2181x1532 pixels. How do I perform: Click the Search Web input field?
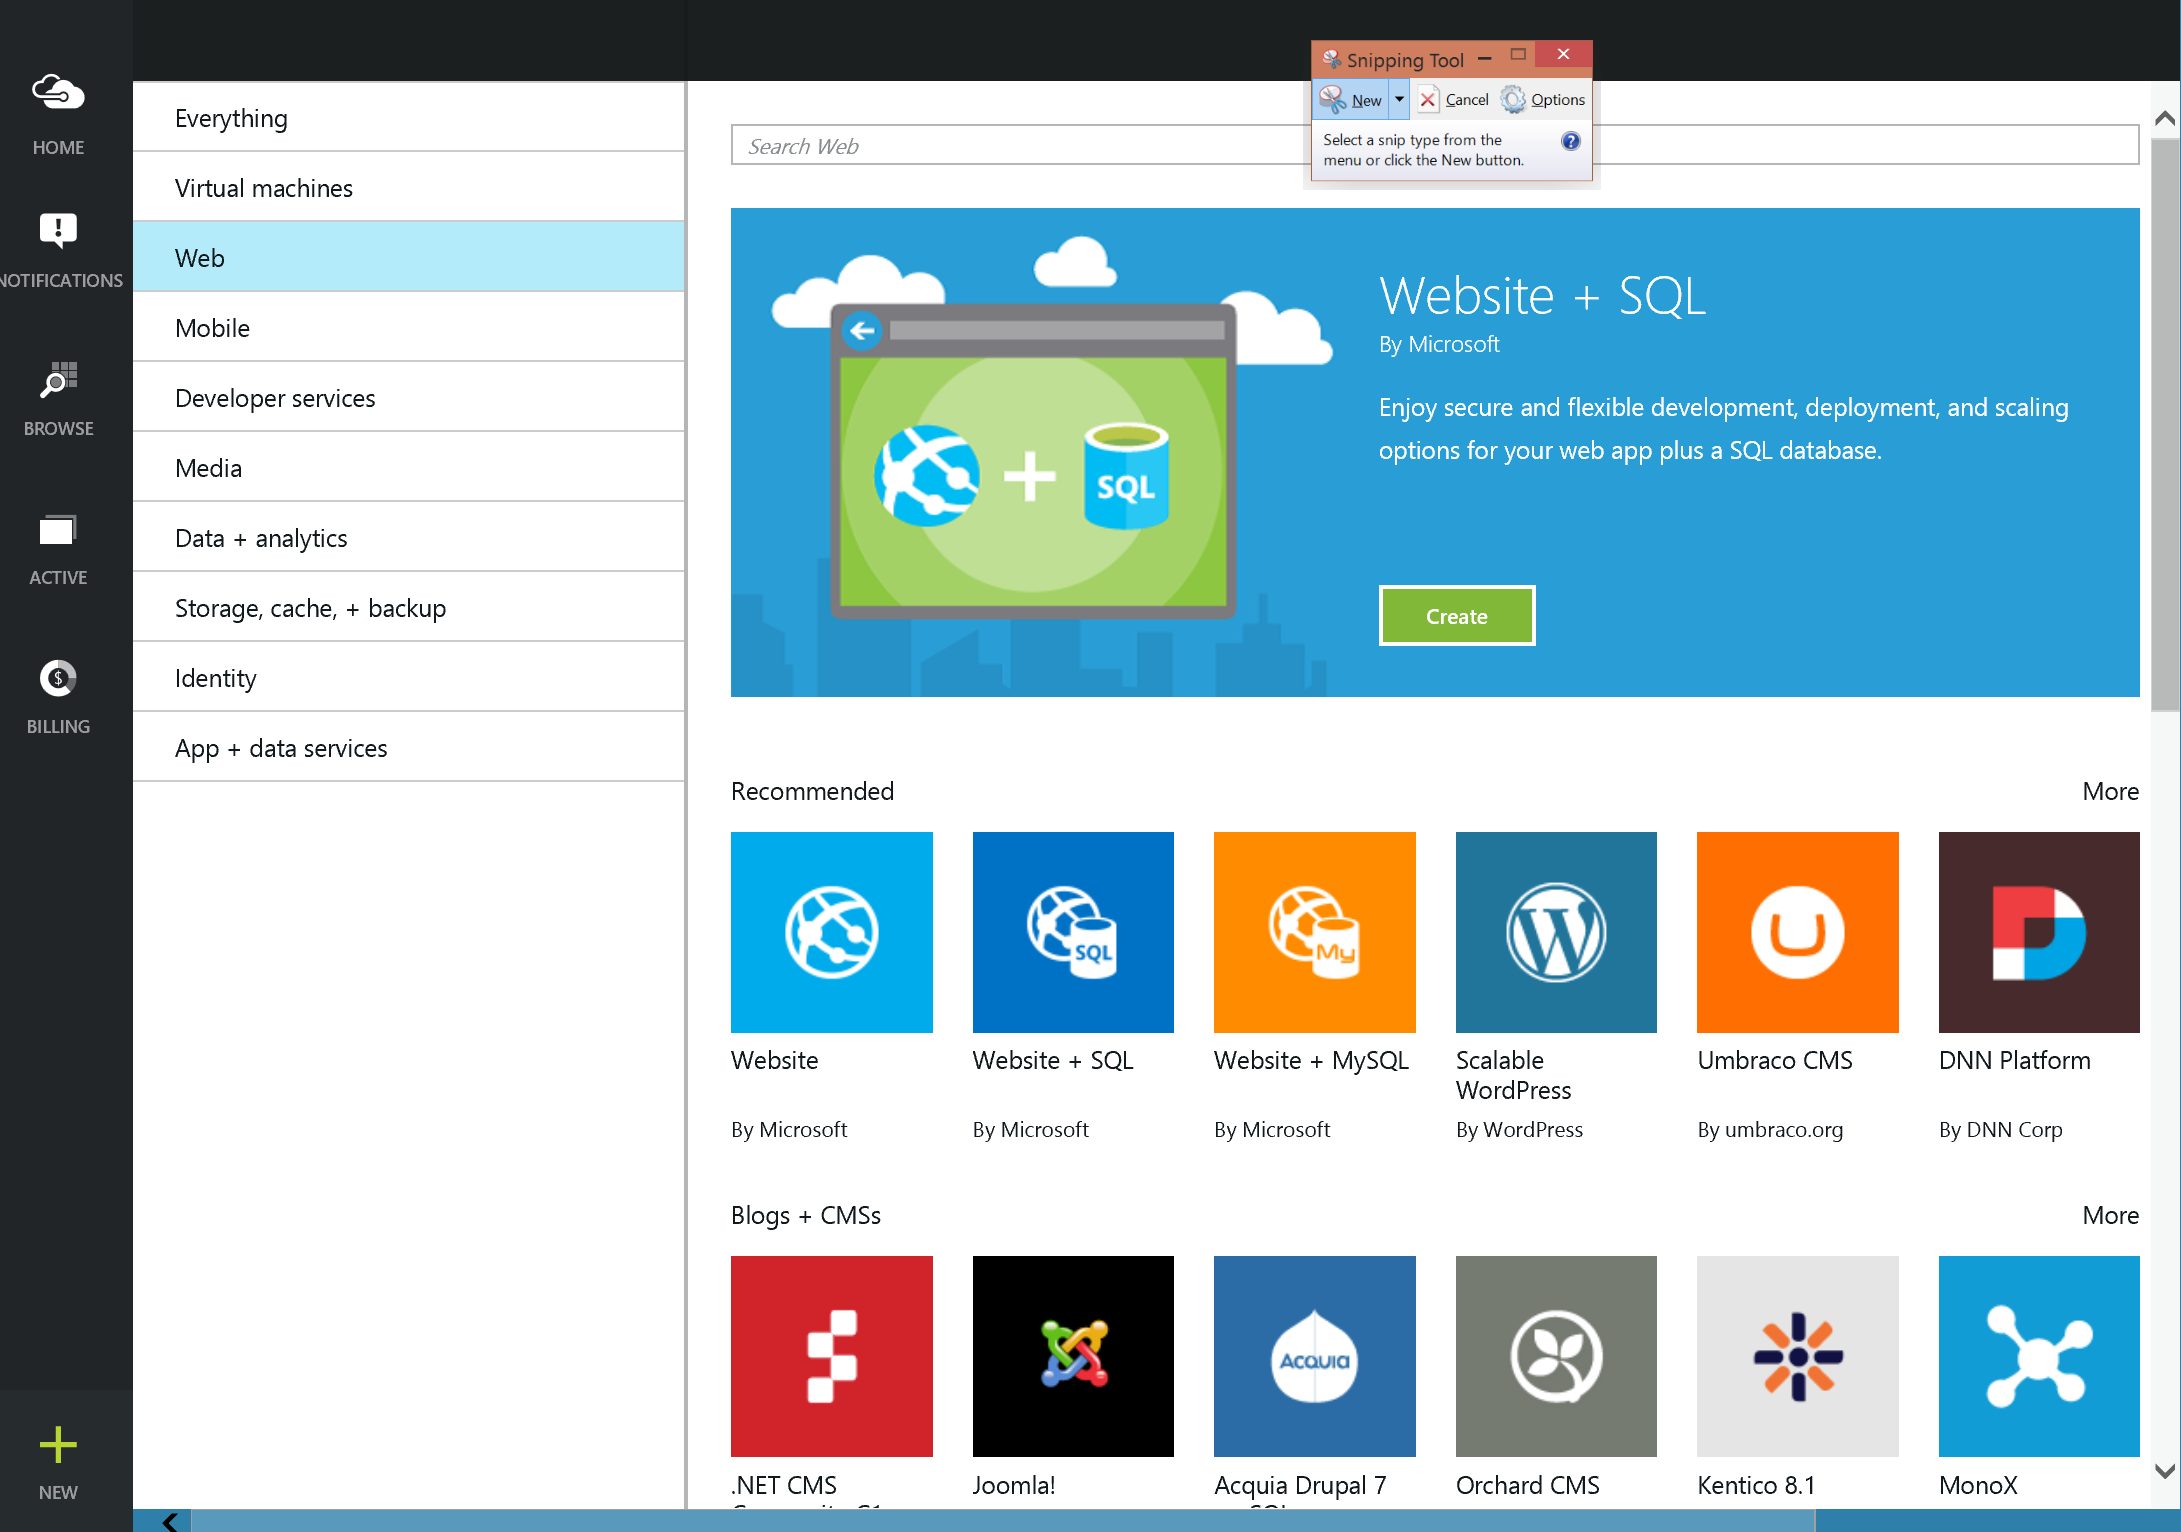(x=1434, y=145)
